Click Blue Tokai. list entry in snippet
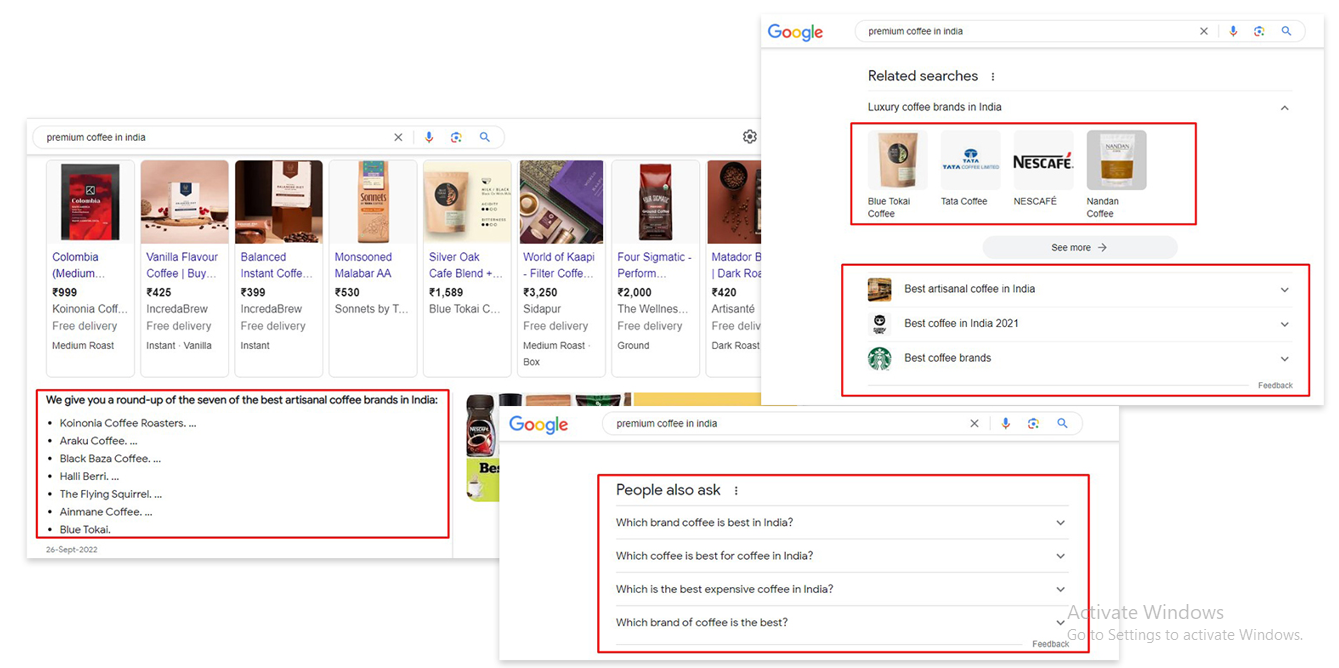Image resolution: width=1339 pixels, height=668 pixels. point(85,530)
